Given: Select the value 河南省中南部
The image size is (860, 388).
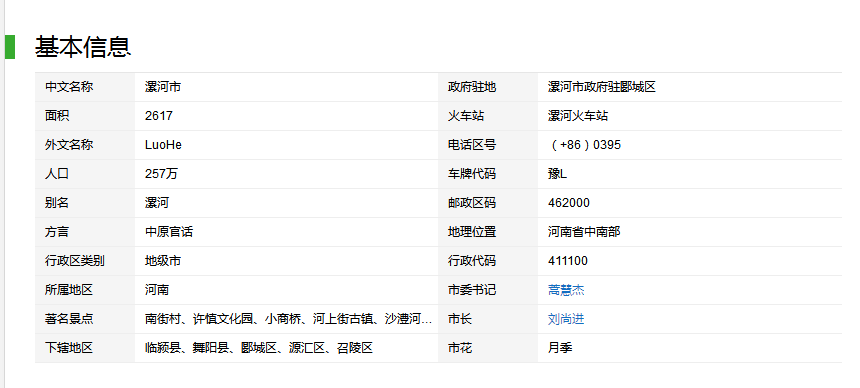Looking at the screenshot, I should click(584, 232).
